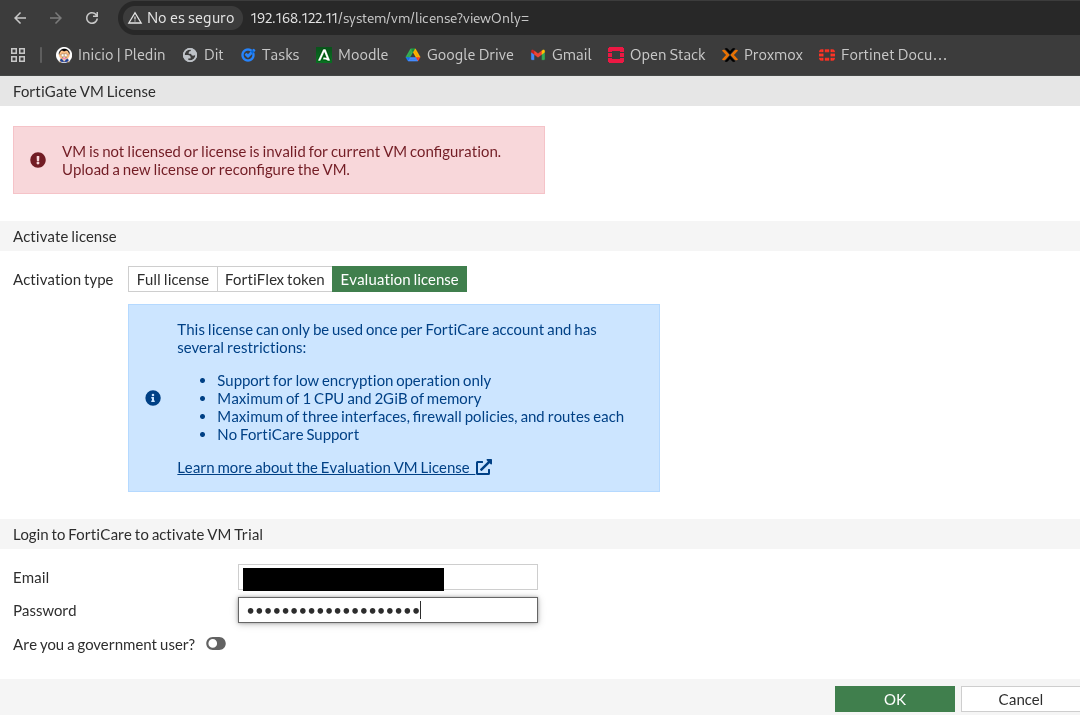Go back with the browser back arrow
This screenshot has height=715, width=1080.
20,18
